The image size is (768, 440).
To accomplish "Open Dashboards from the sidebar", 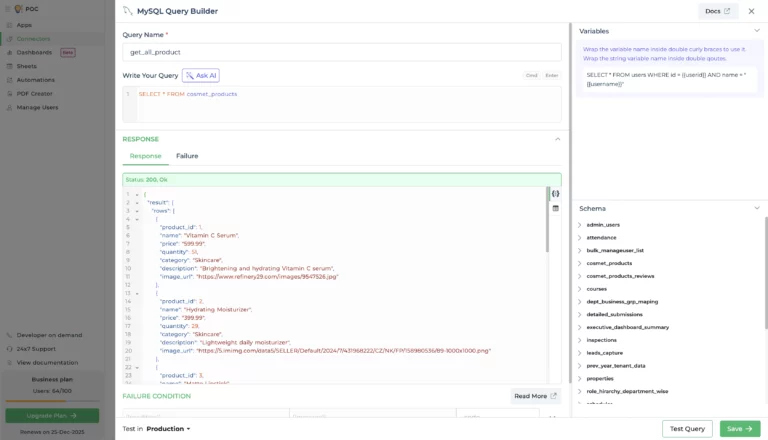I will 34,52.
